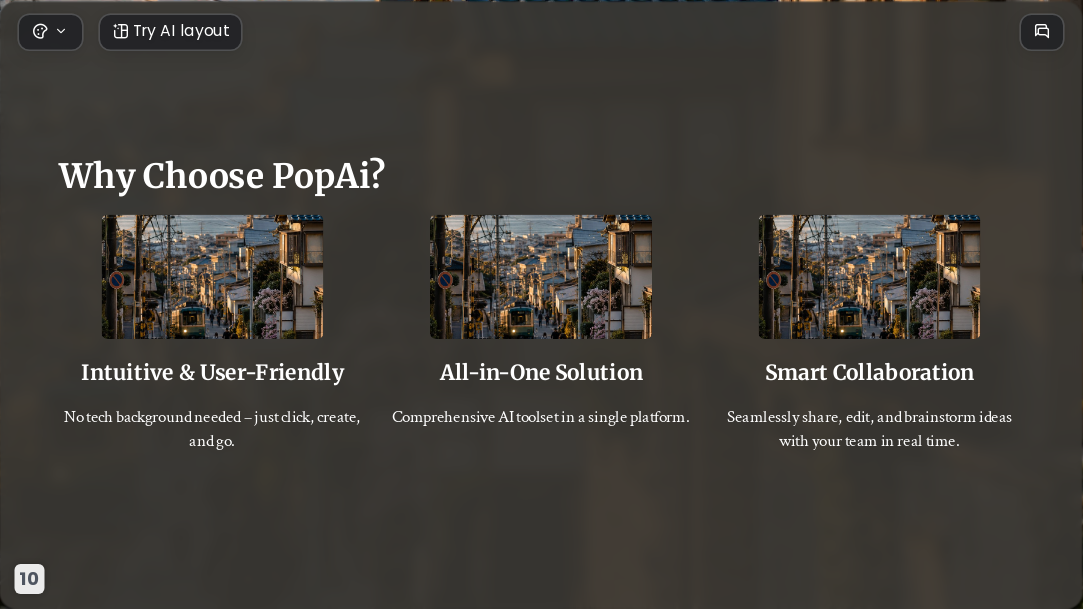Open the theme palette dropdown

point(50,32)
